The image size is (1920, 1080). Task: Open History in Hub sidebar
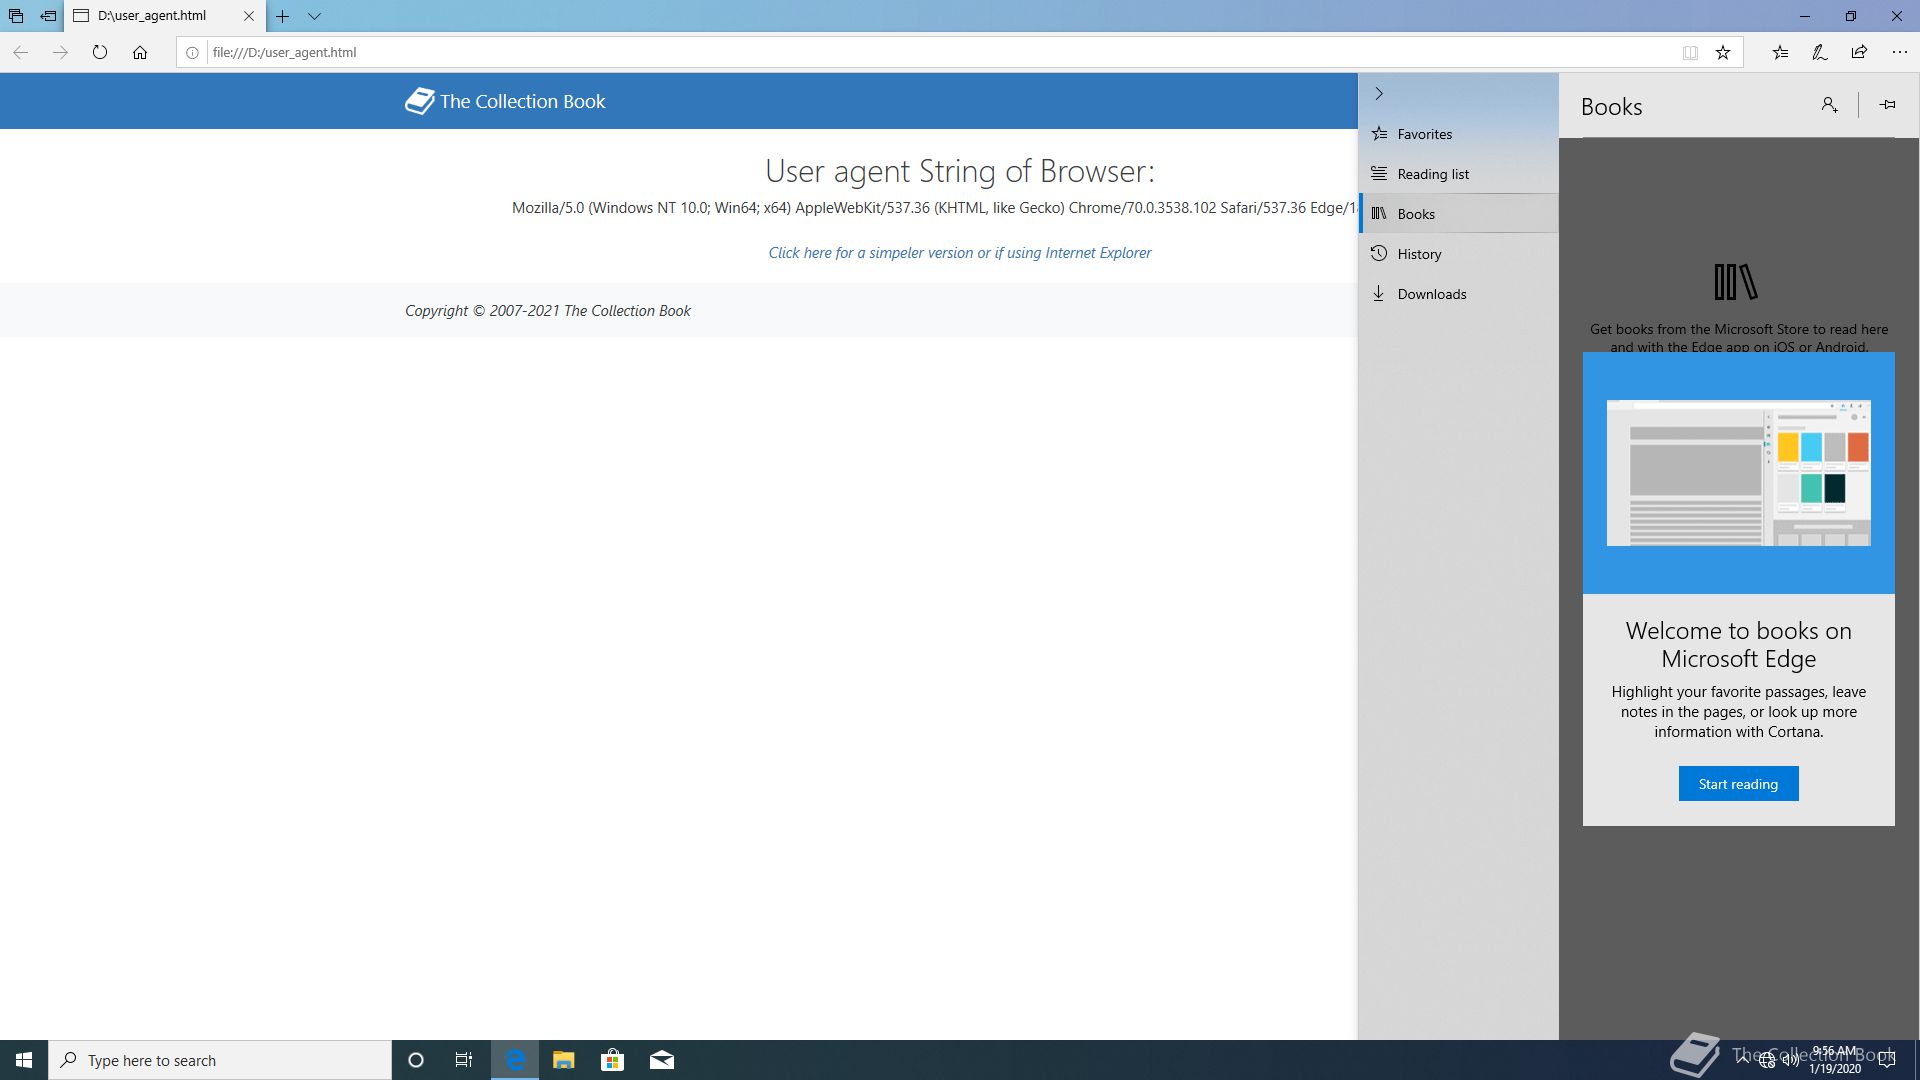(x=1458, y=254)
